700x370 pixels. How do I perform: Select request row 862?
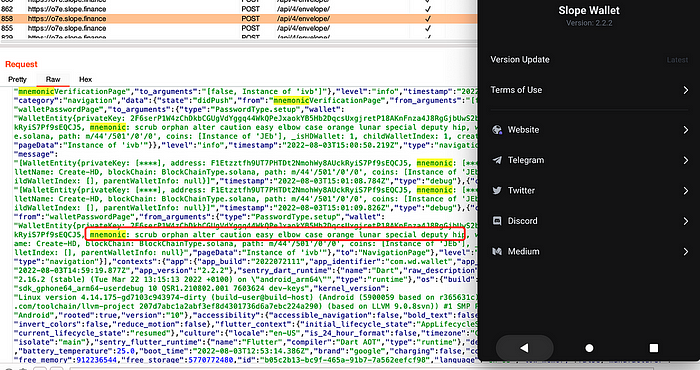[x=238, y=9]
